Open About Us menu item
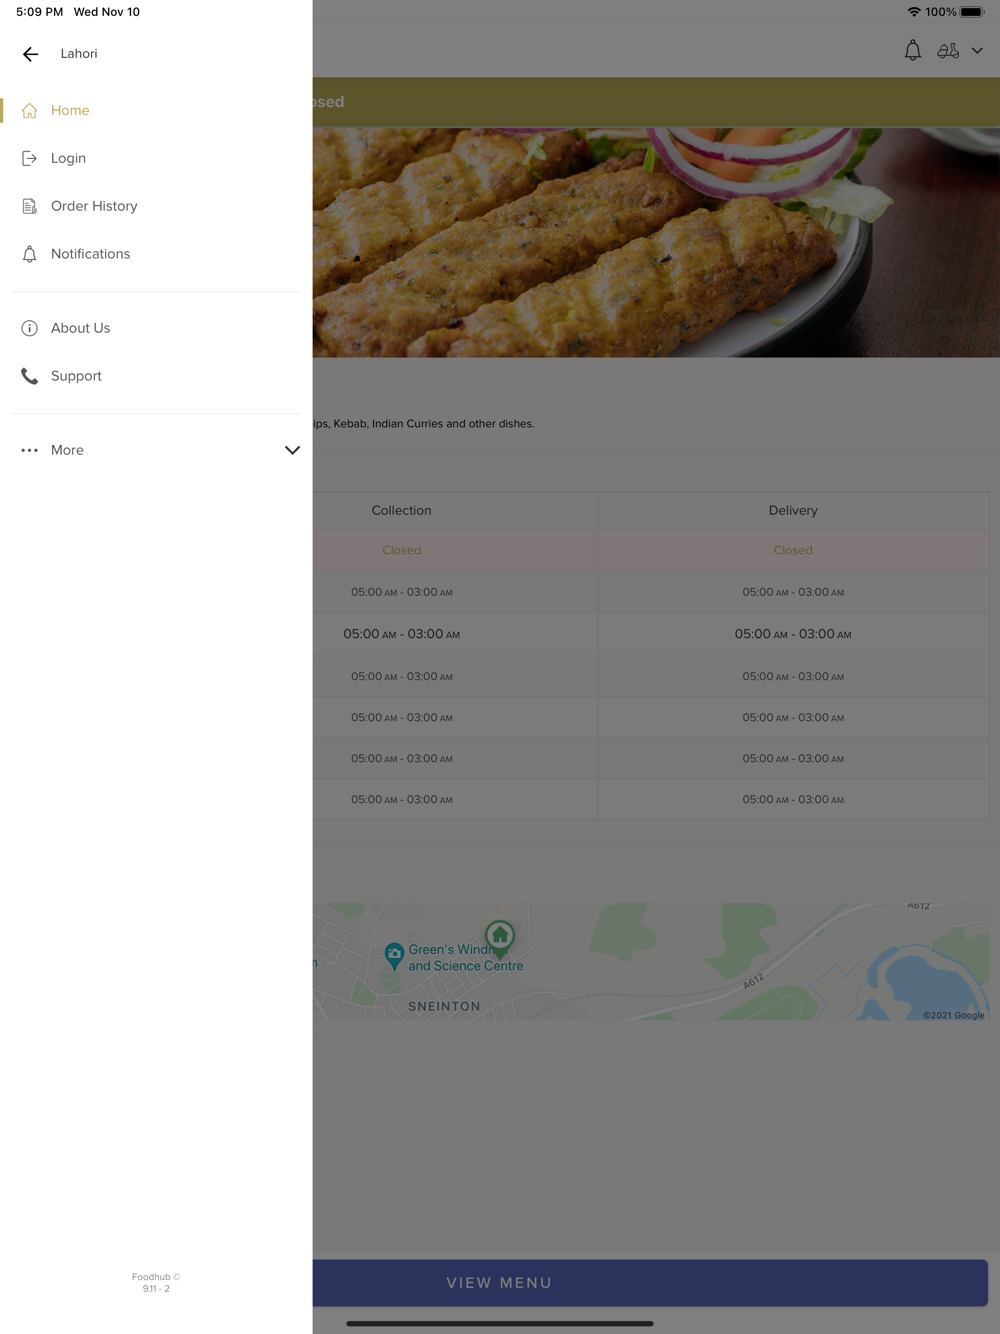The image size is (1000, 1334). (x=156, y=328)
